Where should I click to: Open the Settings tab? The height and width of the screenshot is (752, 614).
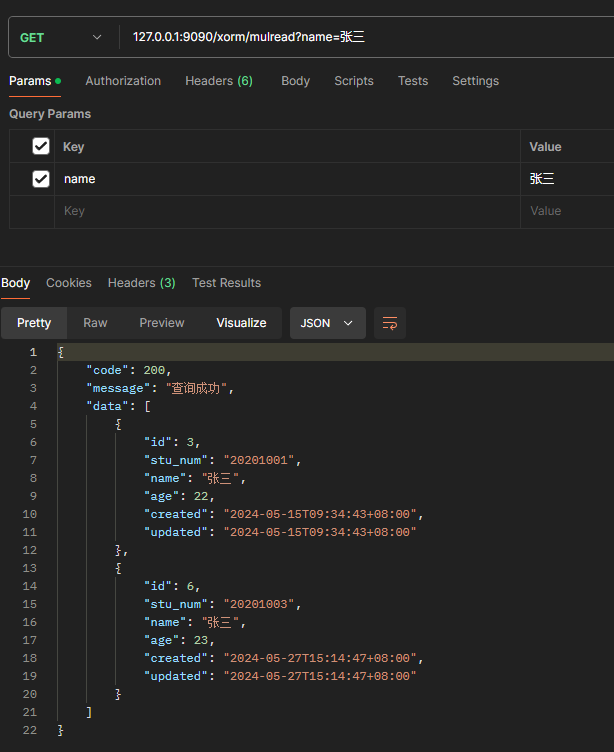point(475,81)
